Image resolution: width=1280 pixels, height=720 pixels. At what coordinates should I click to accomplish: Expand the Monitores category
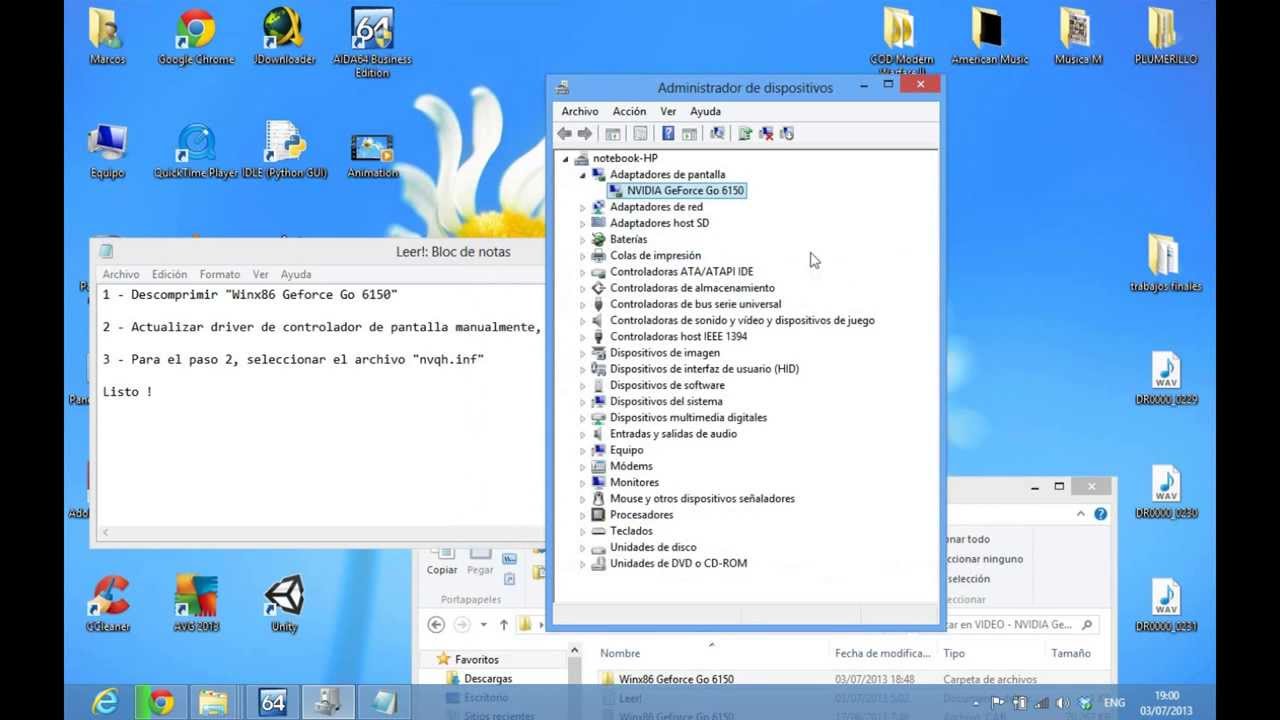click(582, 483)
